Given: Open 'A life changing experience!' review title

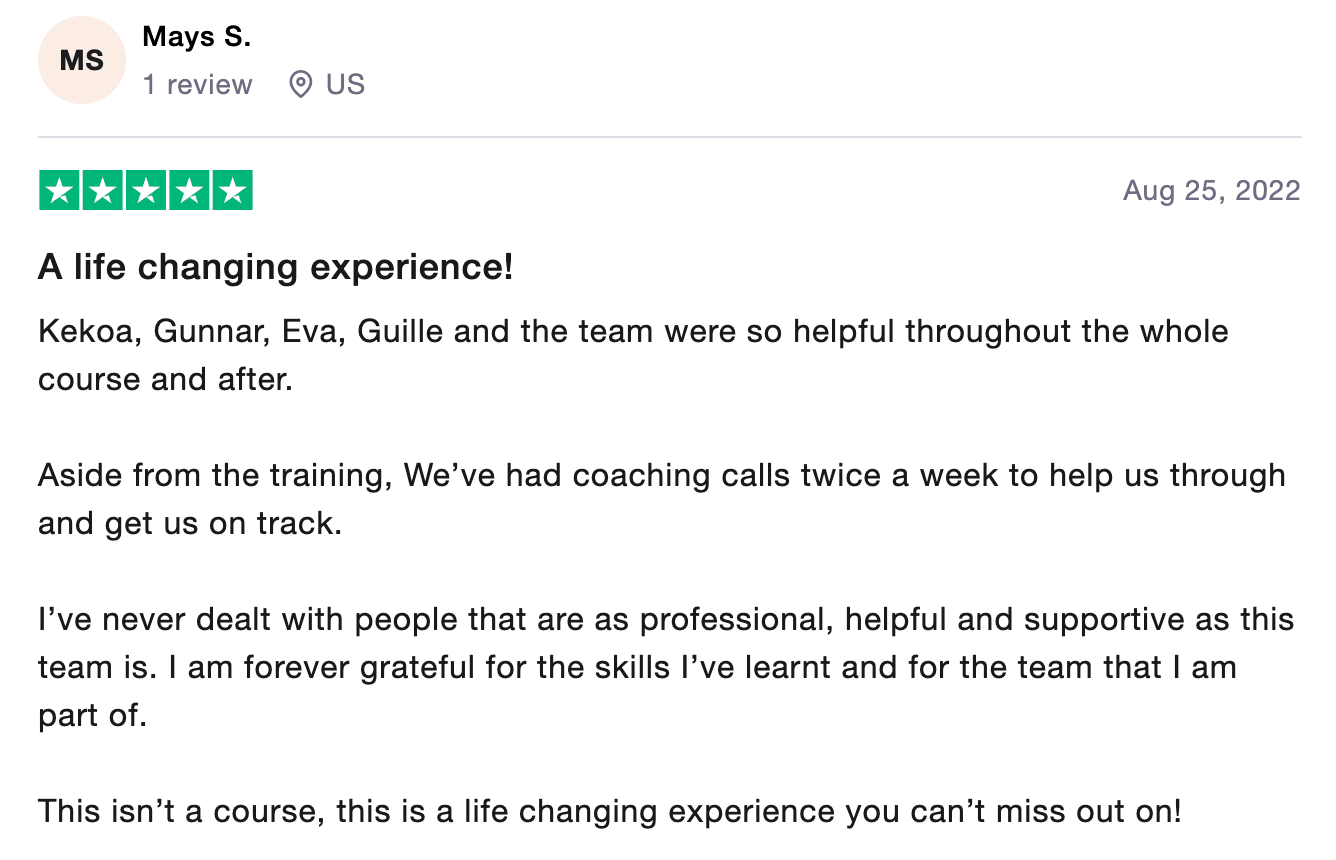Looking at the screenshot, I should tap(275, 268).
